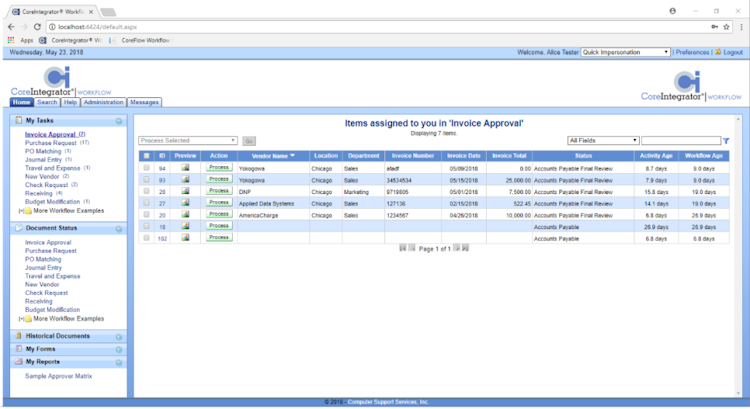Open Journal Entry in Document Status
The height and width of the screenshot is (409, 750).
click(x=43, y=268)
